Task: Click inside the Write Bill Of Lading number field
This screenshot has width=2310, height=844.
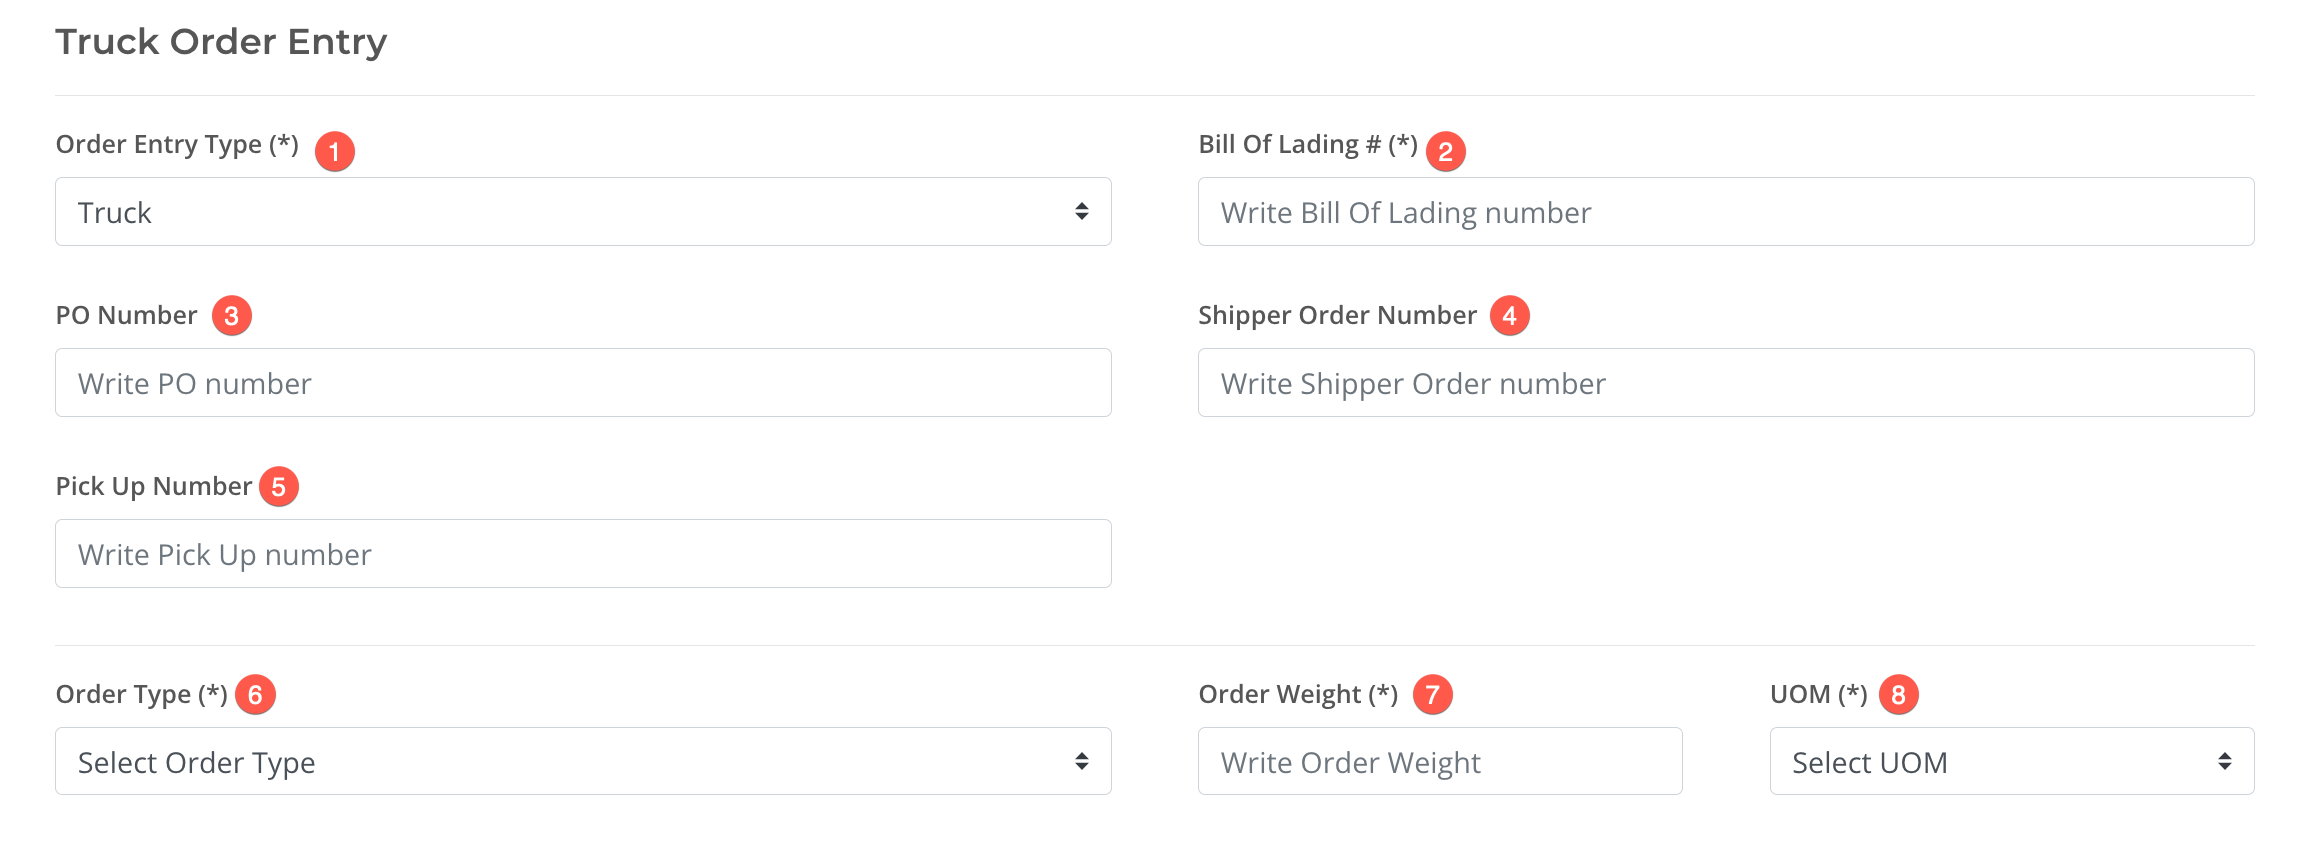Action: 1725,211
